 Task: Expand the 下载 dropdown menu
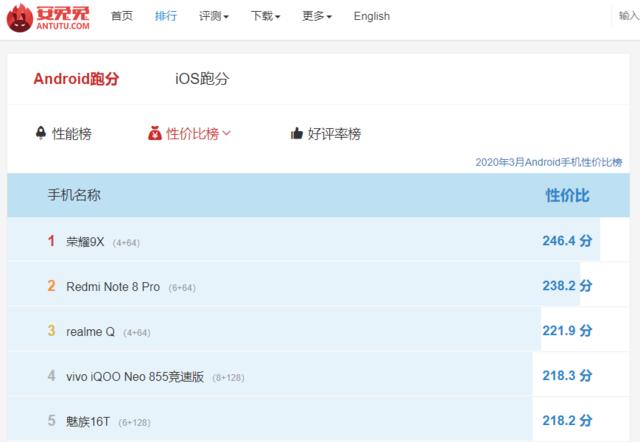click(265, 16)
